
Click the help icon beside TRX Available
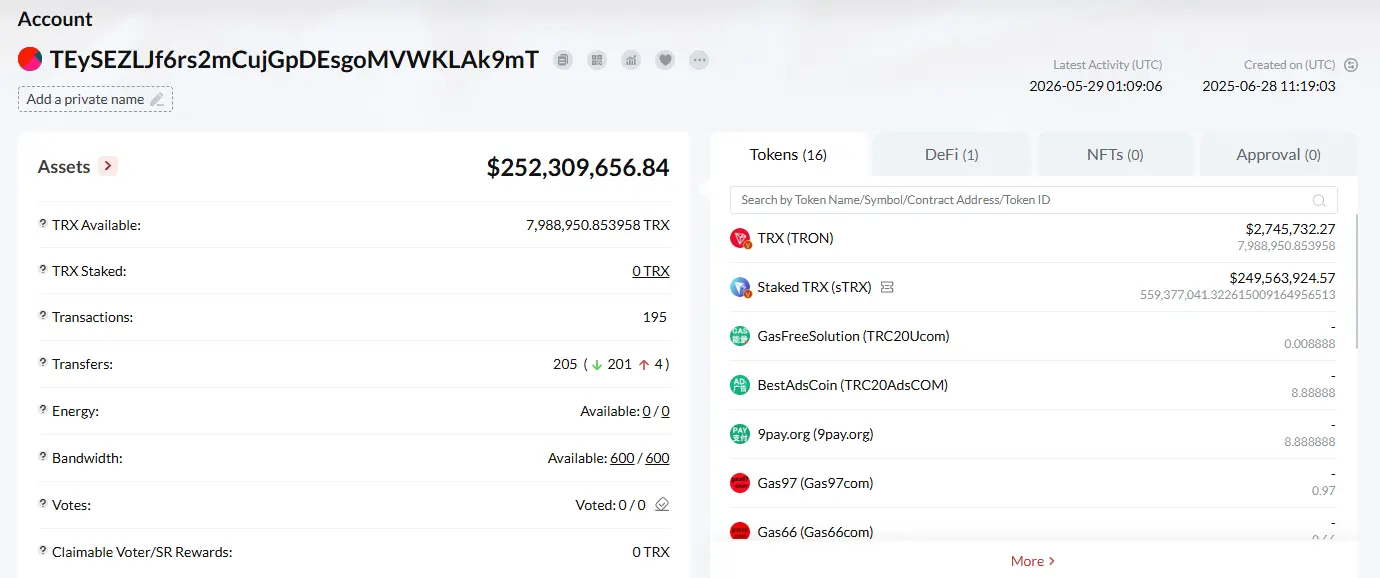[x=43, y=224]
